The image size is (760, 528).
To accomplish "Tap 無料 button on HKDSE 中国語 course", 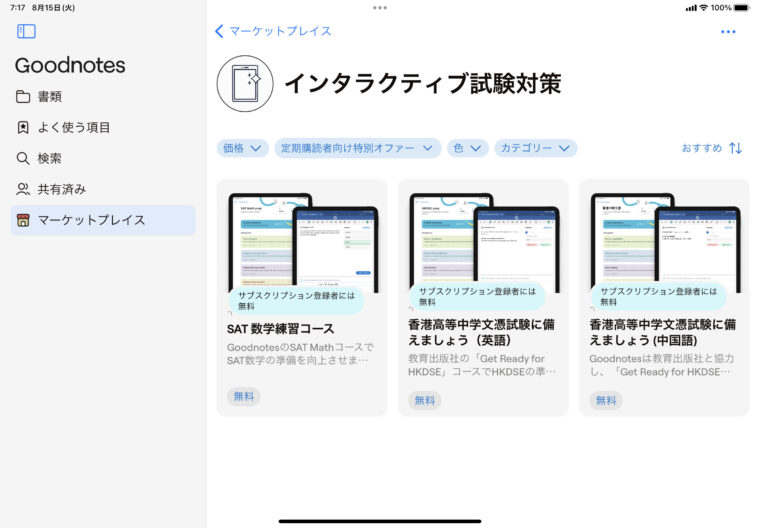I will coord(606,400).
